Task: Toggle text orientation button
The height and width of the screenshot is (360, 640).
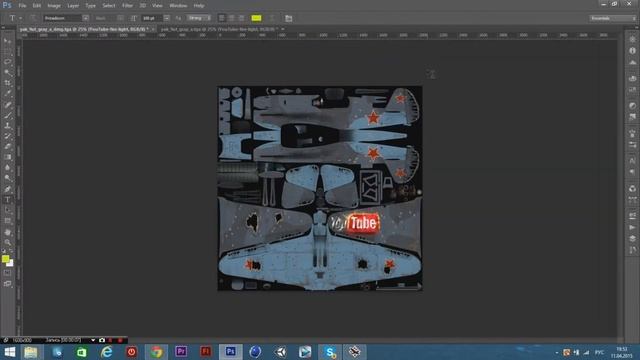Action: [33, 18]
